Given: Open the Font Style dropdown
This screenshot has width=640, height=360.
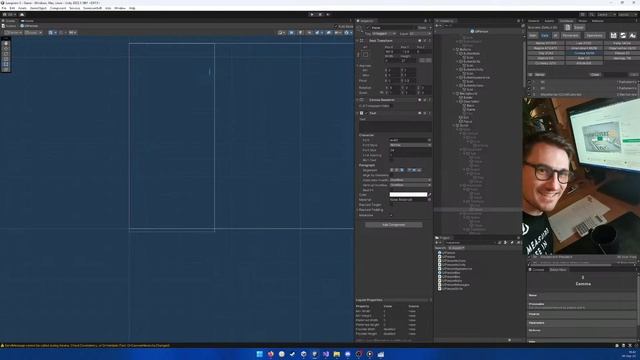Looking at the screenshot, I should click(x=410, y=145).
